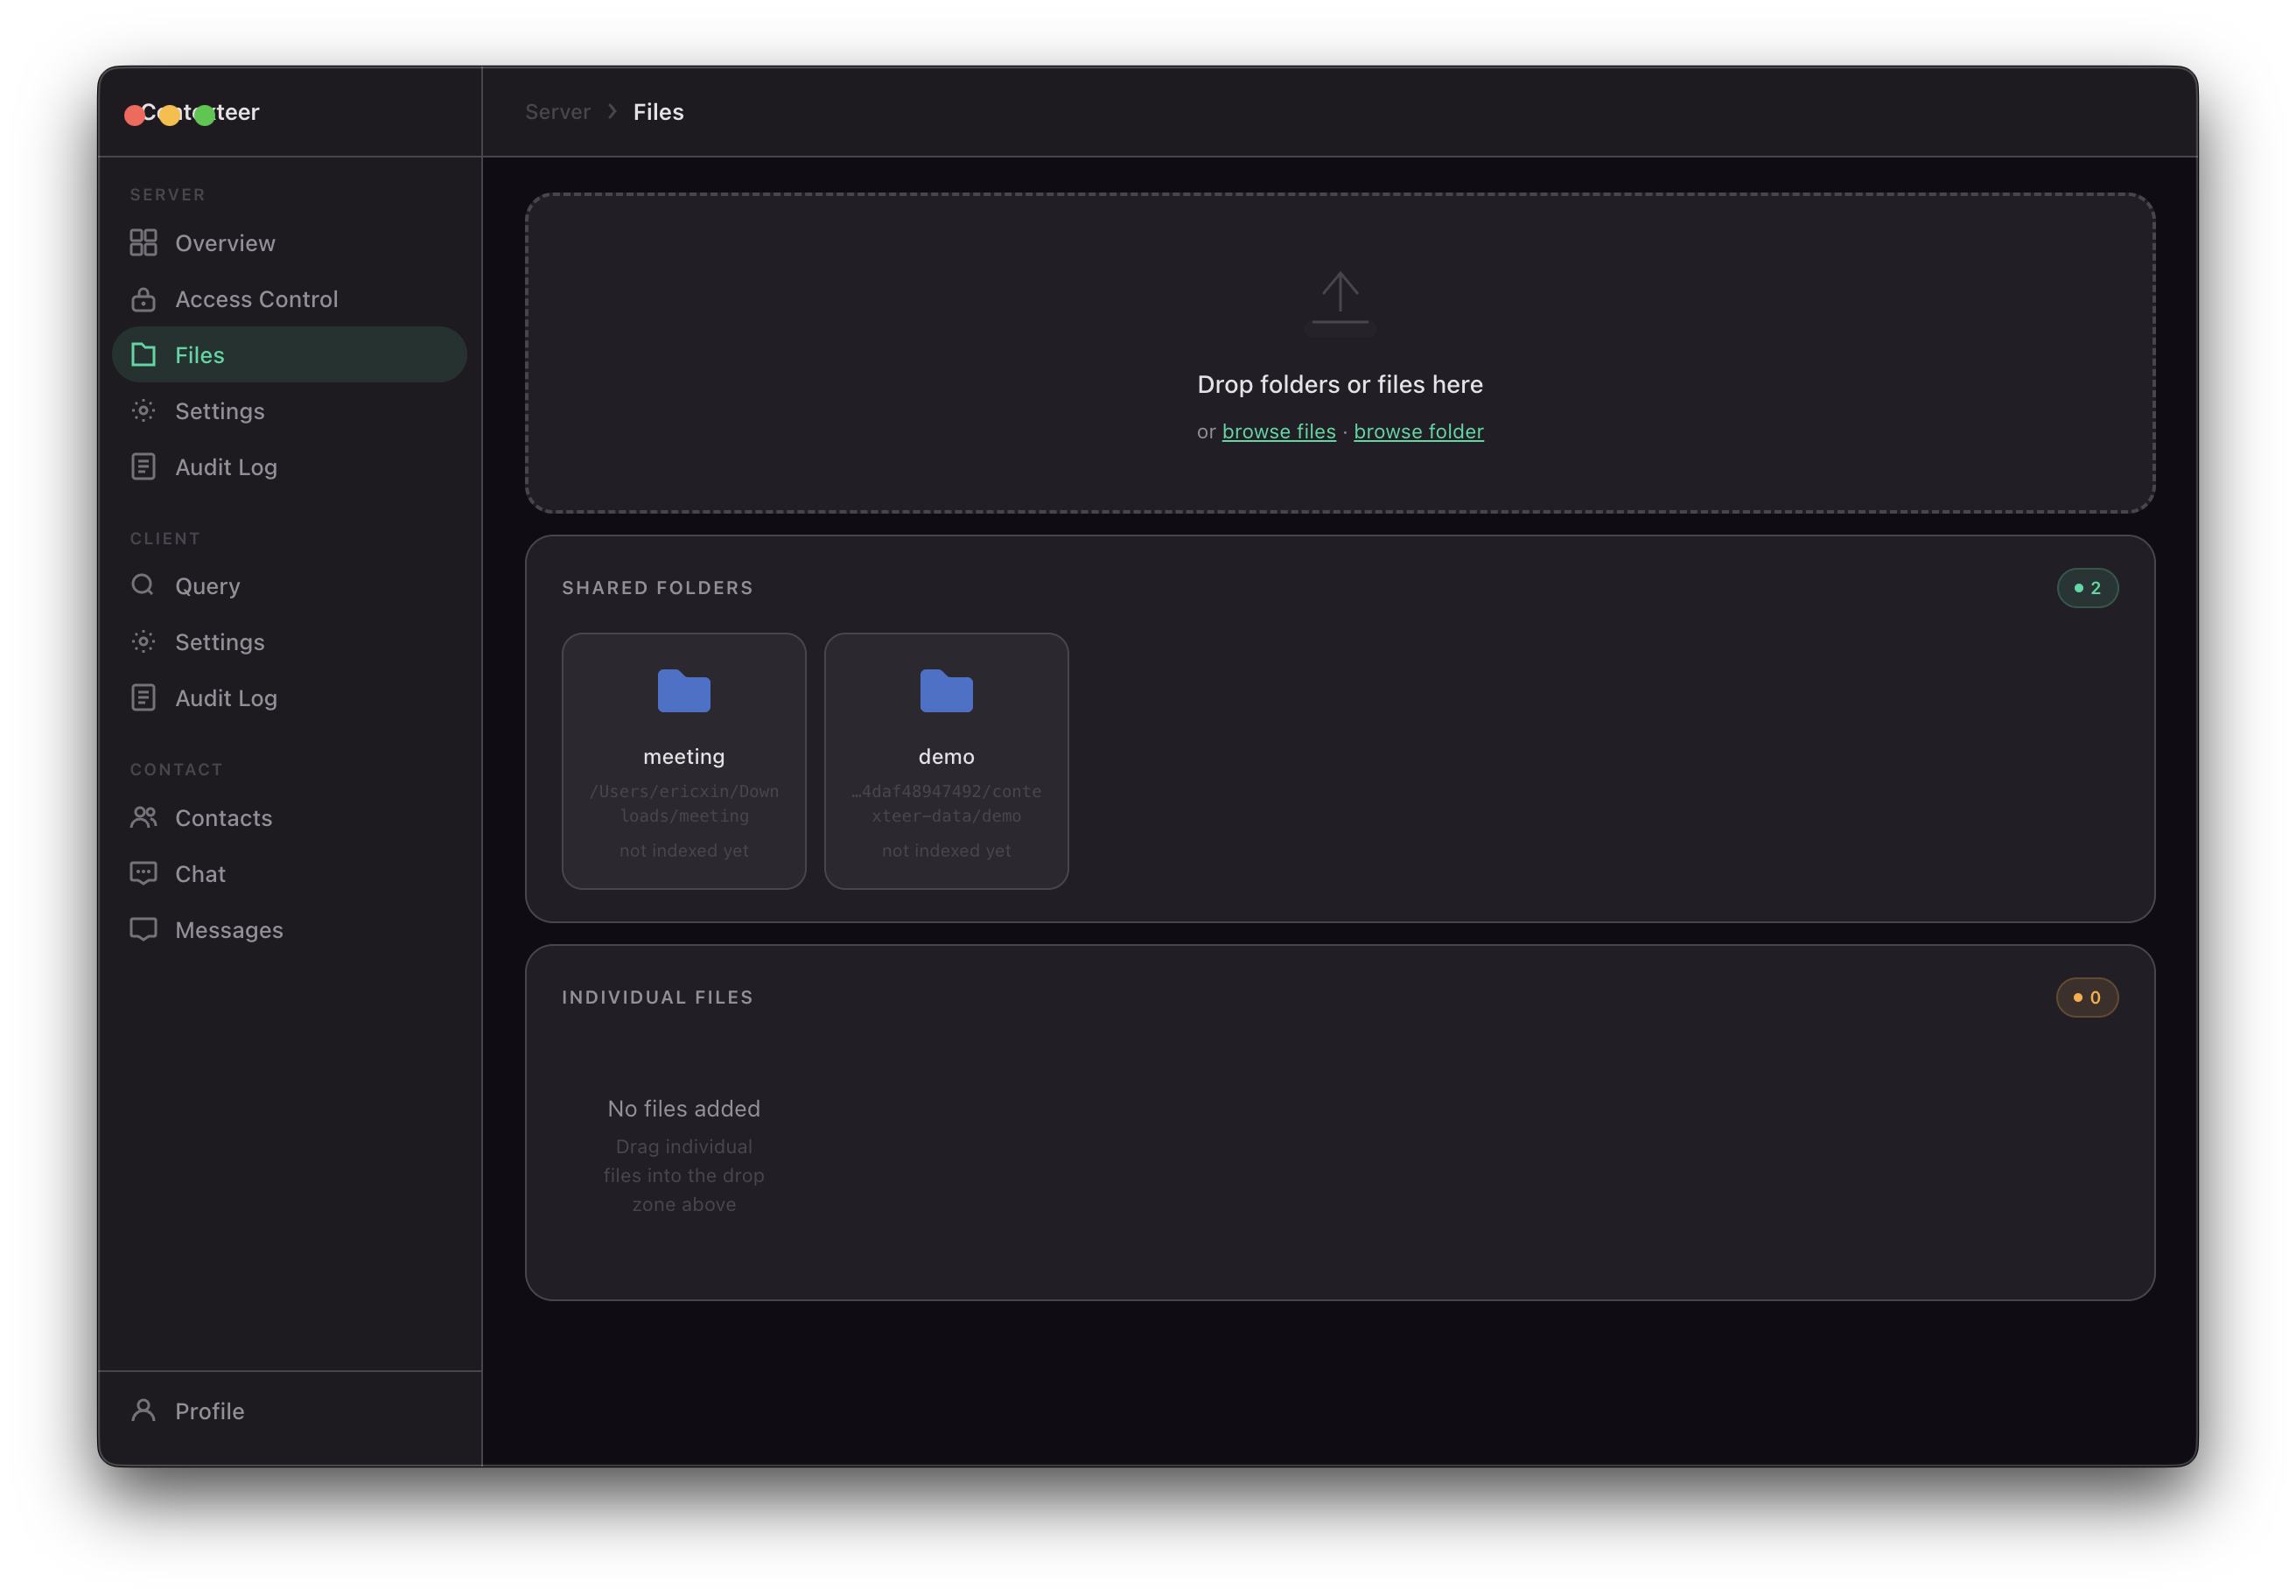Open Messages in the sidebar
Screen dimensions: 2296x1596
228,930
